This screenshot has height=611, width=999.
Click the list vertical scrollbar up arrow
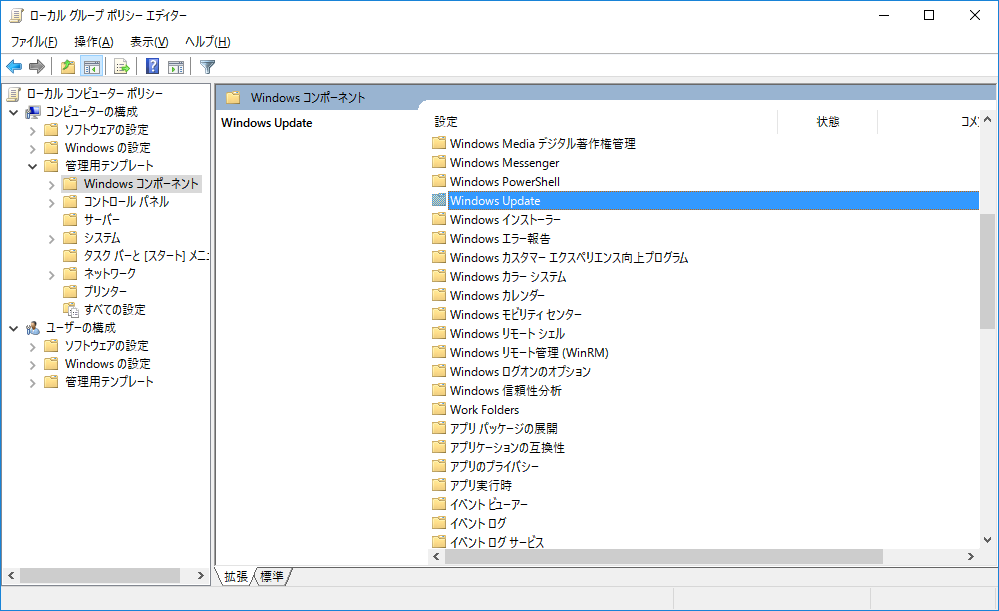(x=988, y=119)
